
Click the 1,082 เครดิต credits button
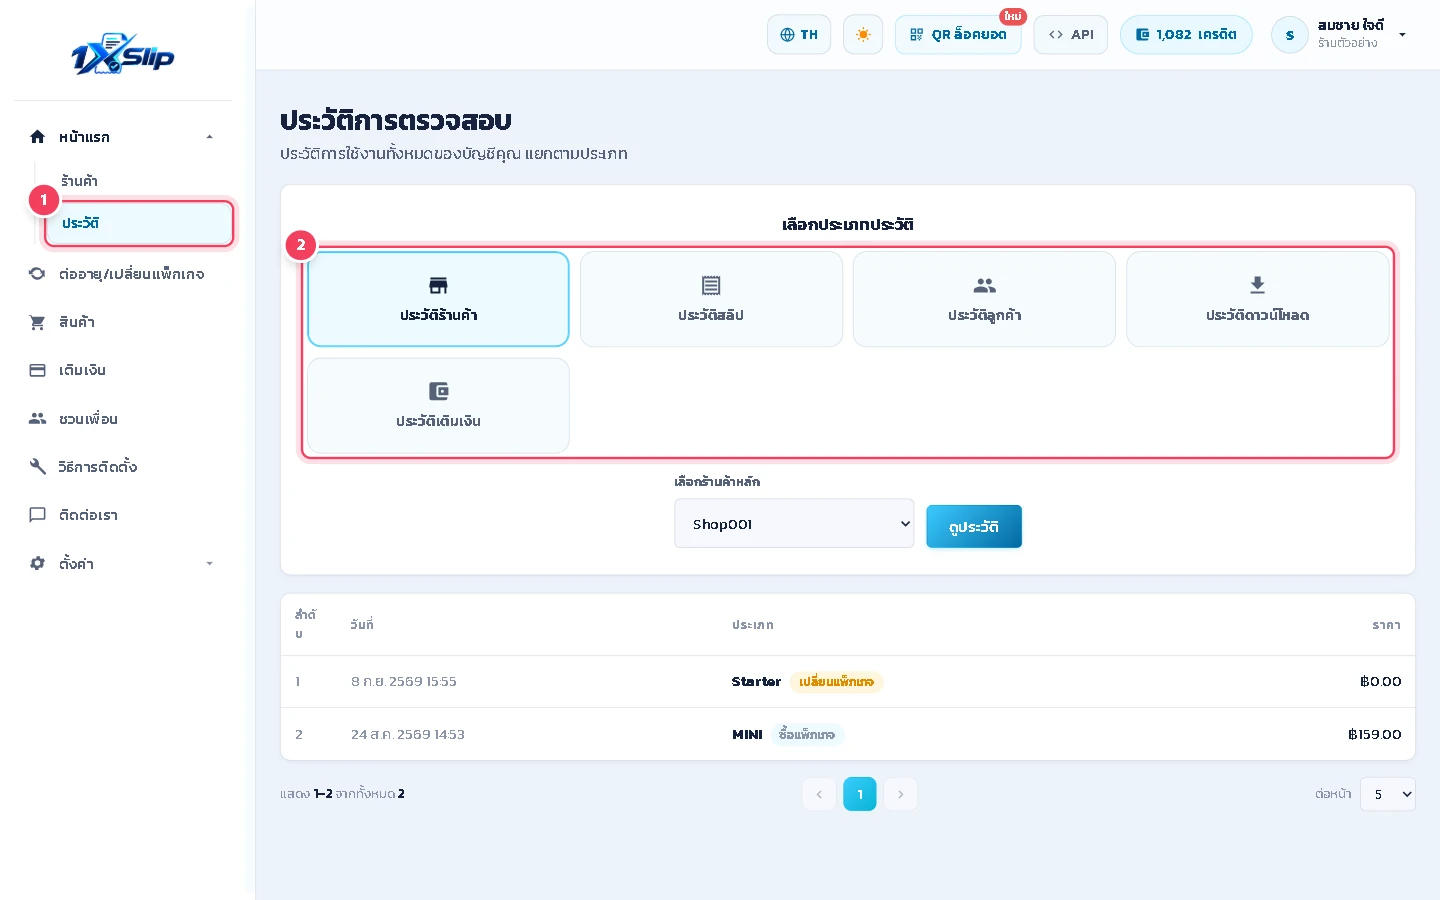click(x=1186, y=35)
